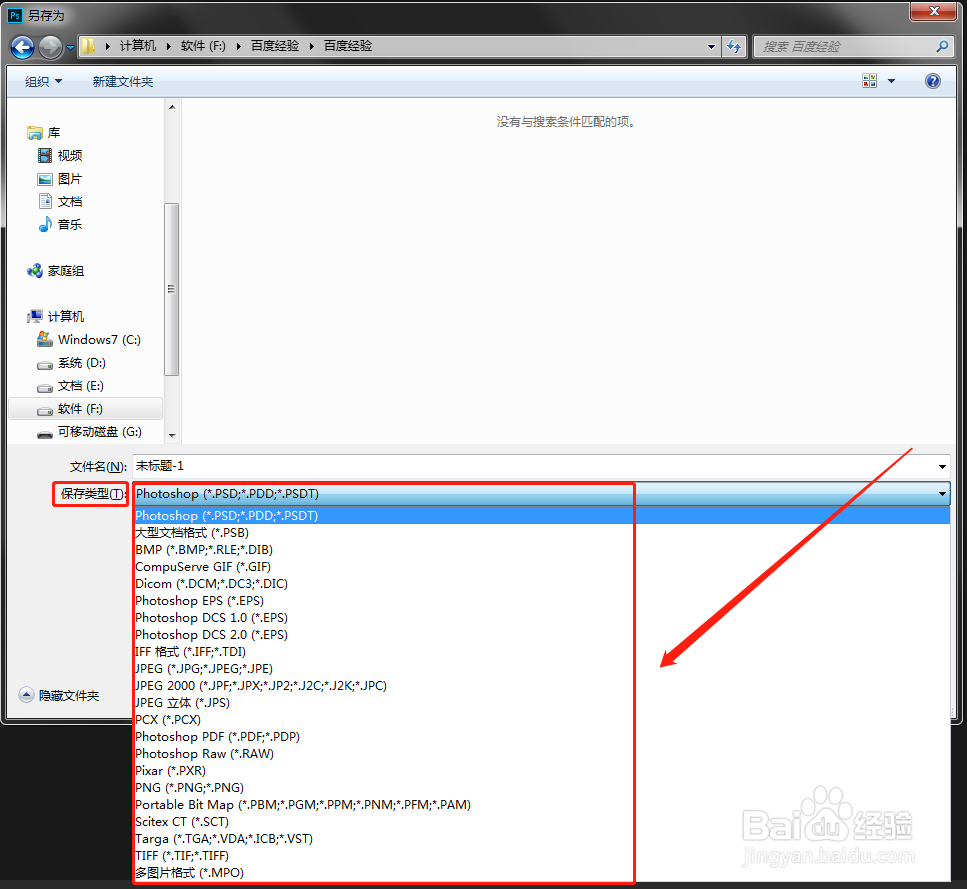Open the 图片 library
967x889 pixels.
(x=60, y=179)
